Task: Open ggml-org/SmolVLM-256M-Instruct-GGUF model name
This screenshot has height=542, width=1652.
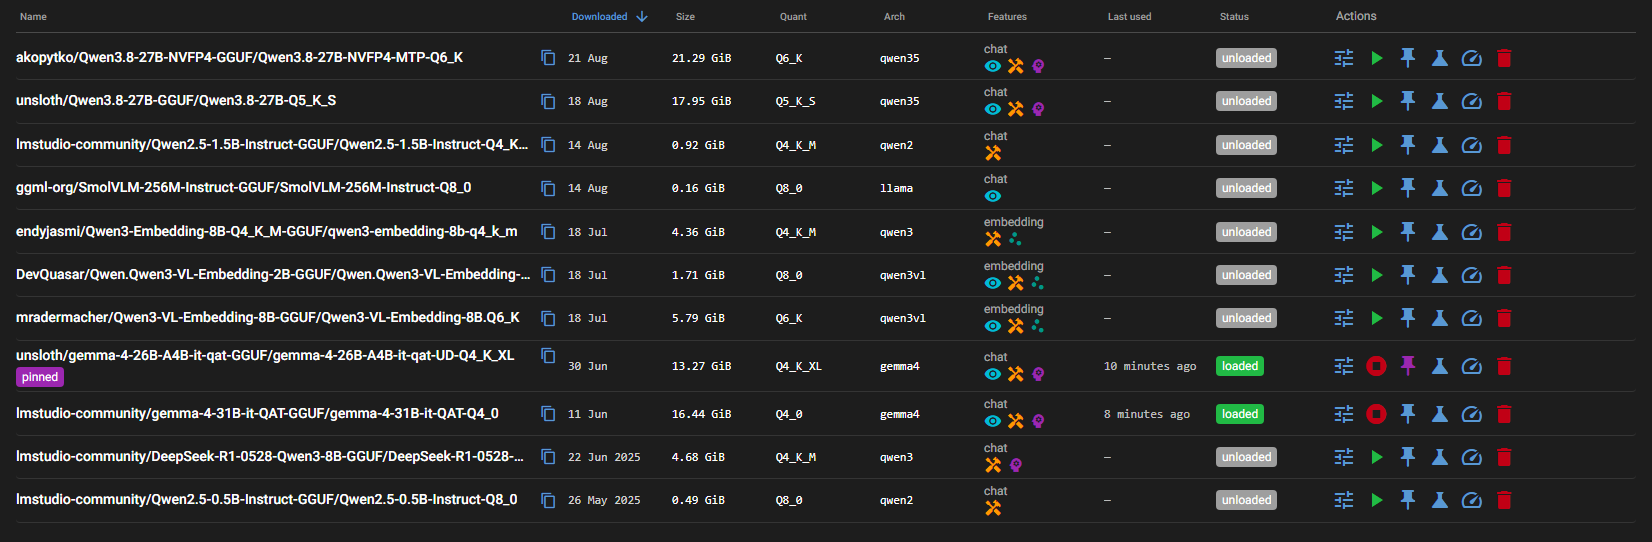Action: (243, 188)
